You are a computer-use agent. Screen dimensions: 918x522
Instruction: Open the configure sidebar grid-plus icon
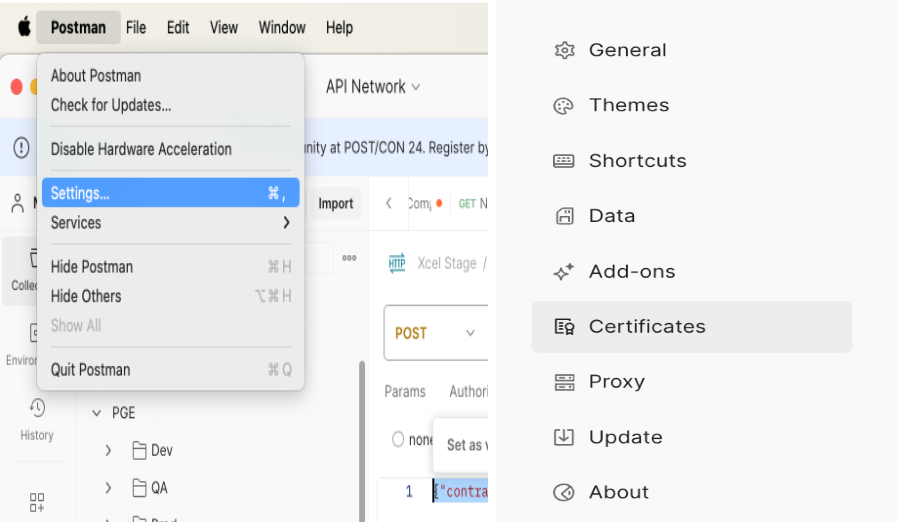pyautogui.click(x=37, y=502)
